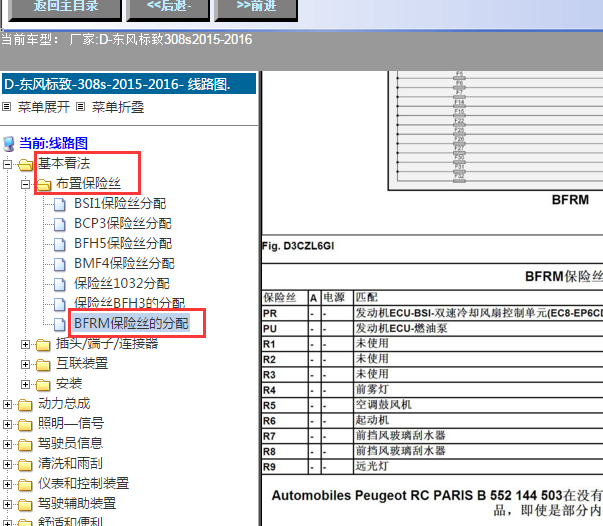The width and height of the screenshot is (603, 526).
Task: Expand the 插头/端子/连接器 folder
Action: click(25, 345)
